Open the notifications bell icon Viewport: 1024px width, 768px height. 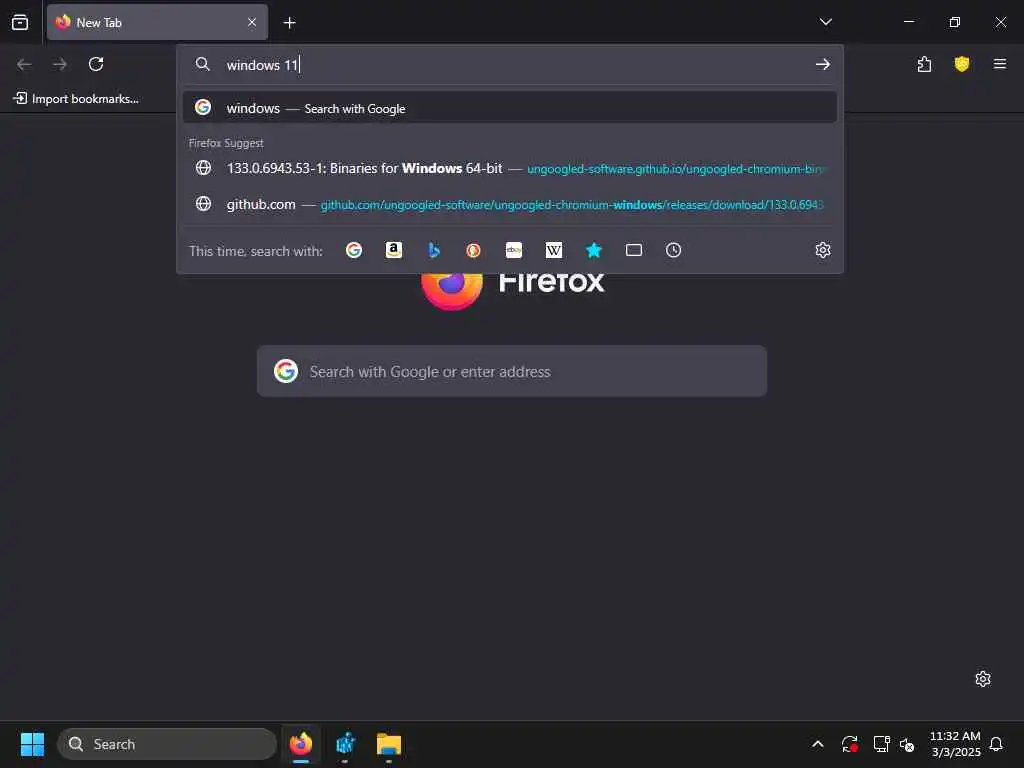pos(996,744)
